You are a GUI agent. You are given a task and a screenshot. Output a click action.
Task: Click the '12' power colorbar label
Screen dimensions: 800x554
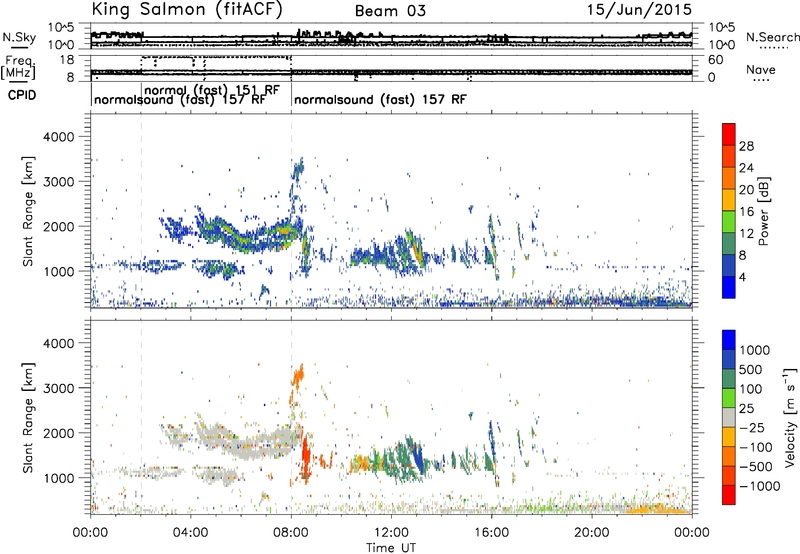[746, 234]
